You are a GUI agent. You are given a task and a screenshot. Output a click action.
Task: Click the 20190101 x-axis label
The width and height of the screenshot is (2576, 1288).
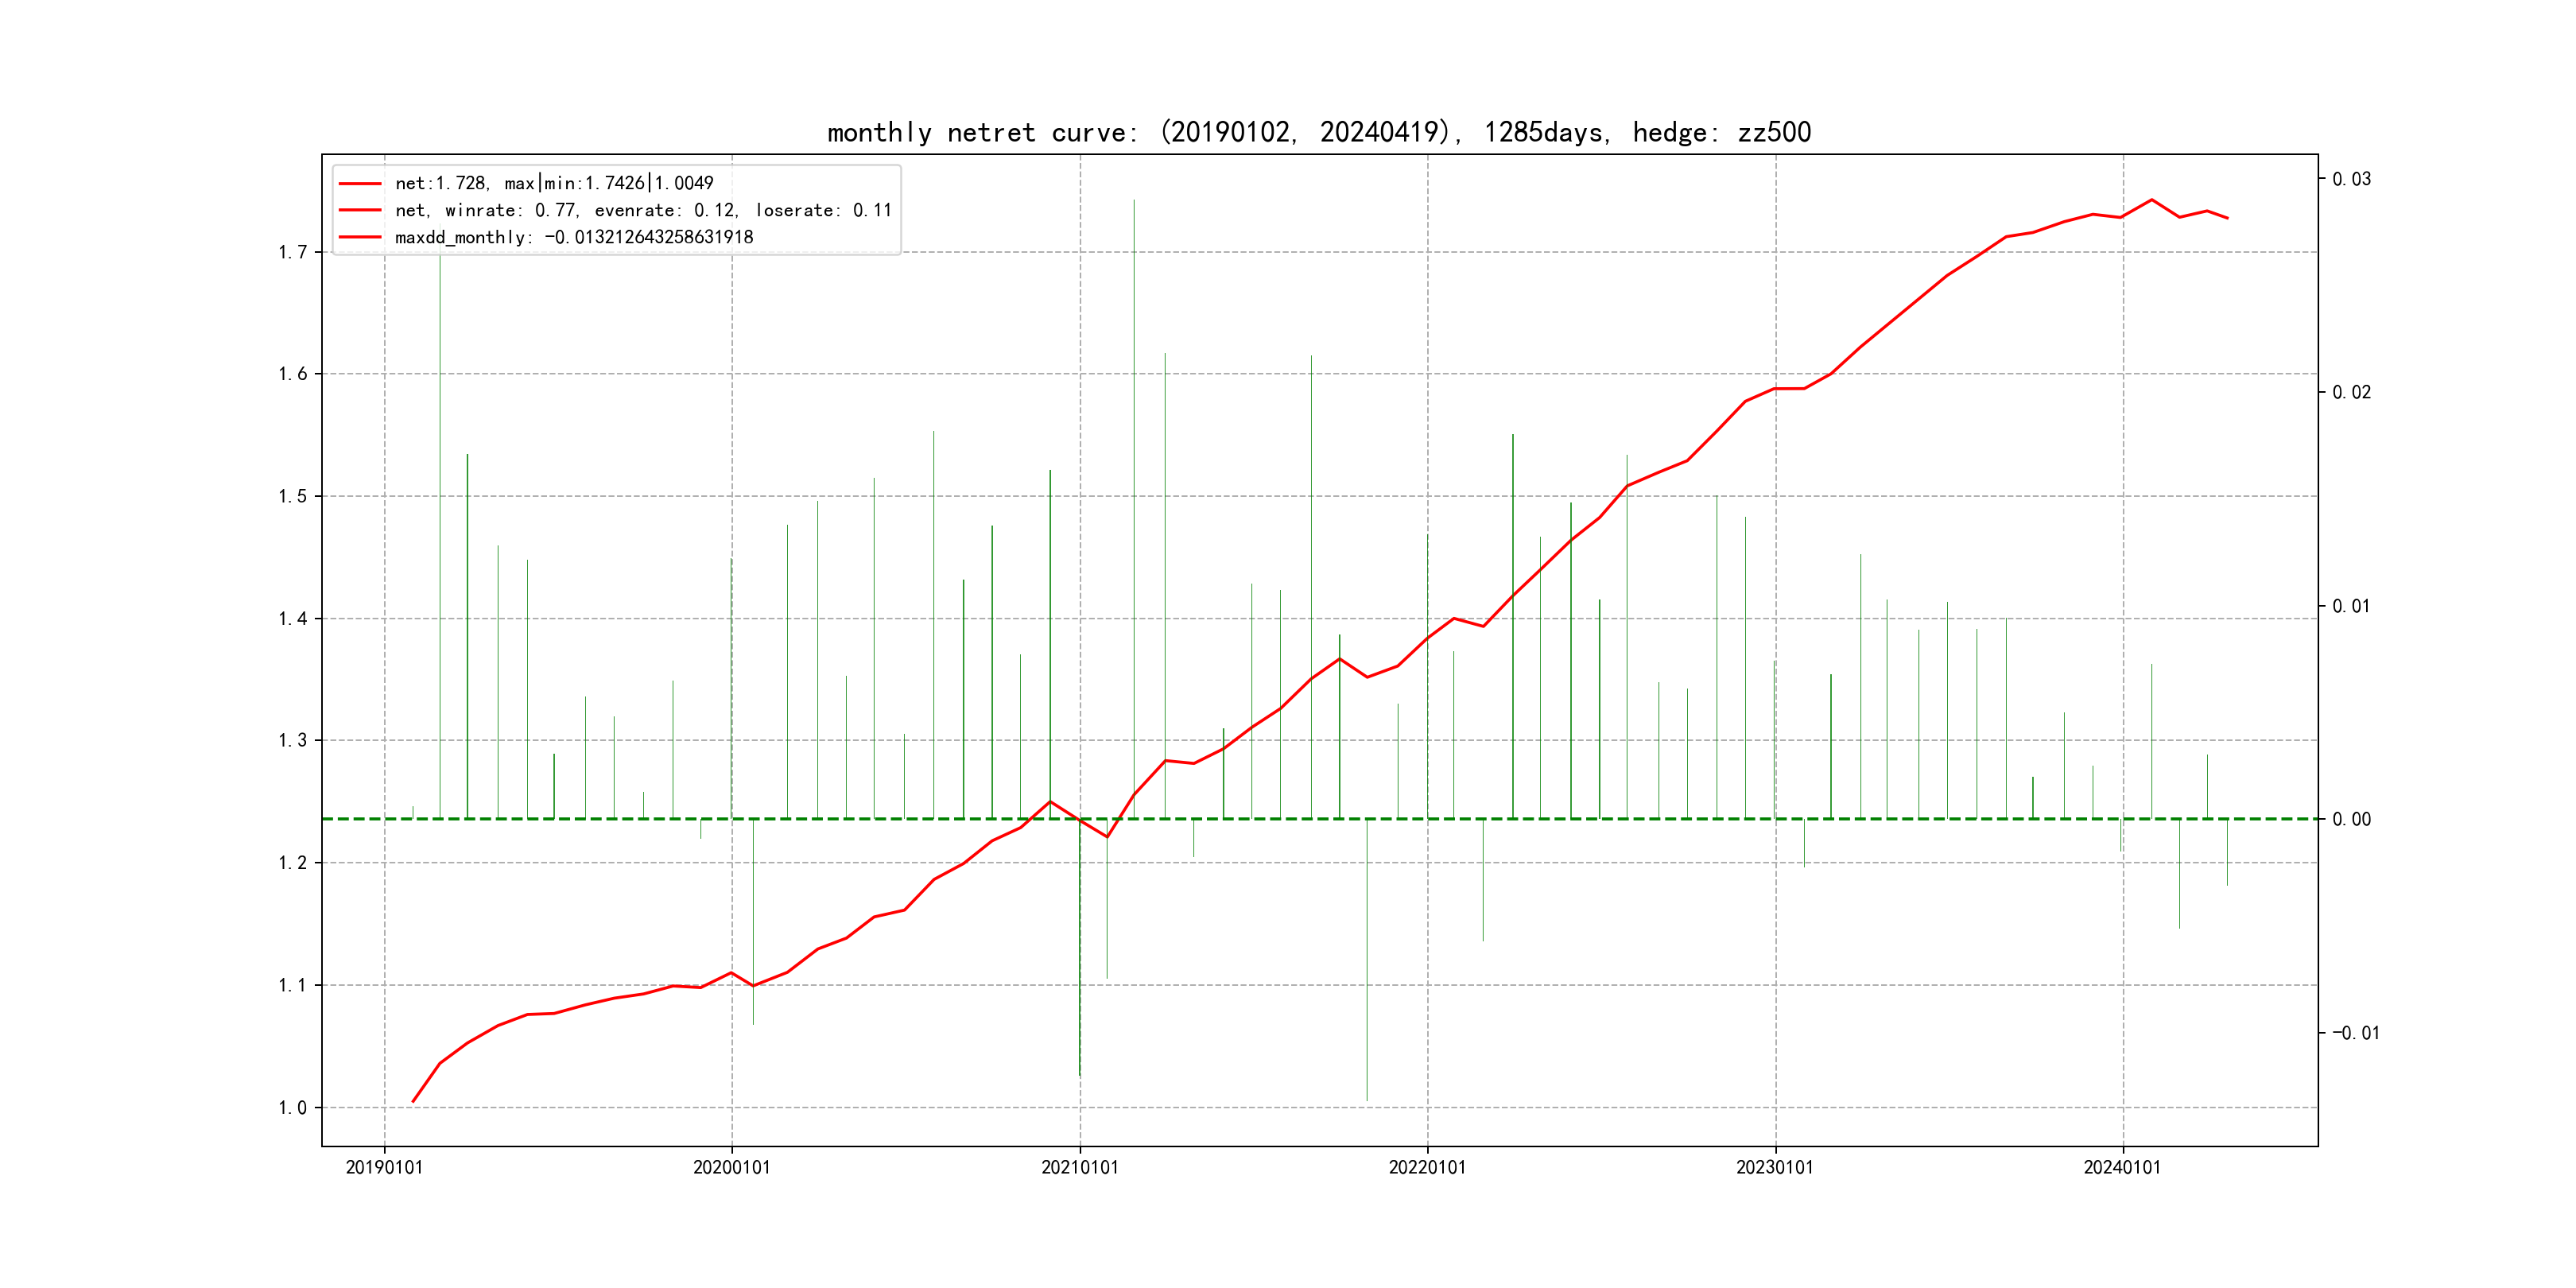coord(384,1167)
